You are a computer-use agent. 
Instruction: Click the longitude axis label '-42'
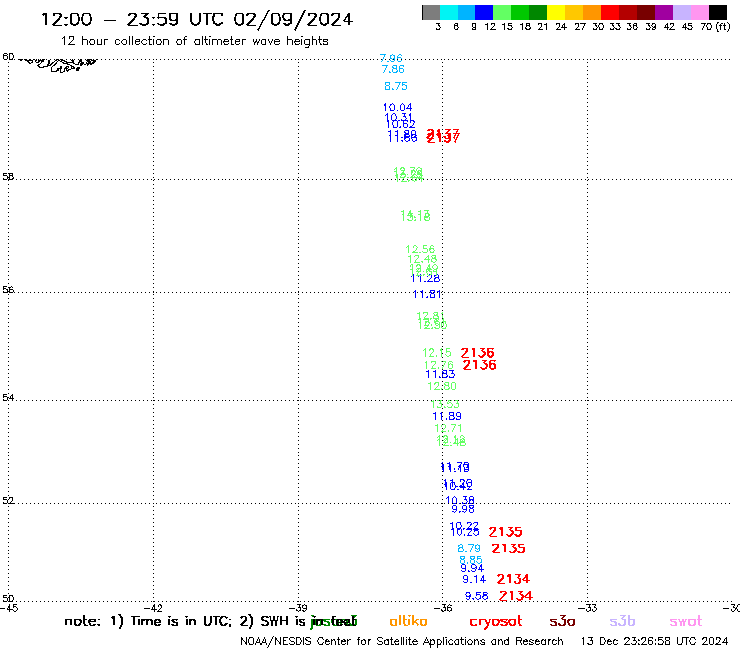tap(153, 608)
